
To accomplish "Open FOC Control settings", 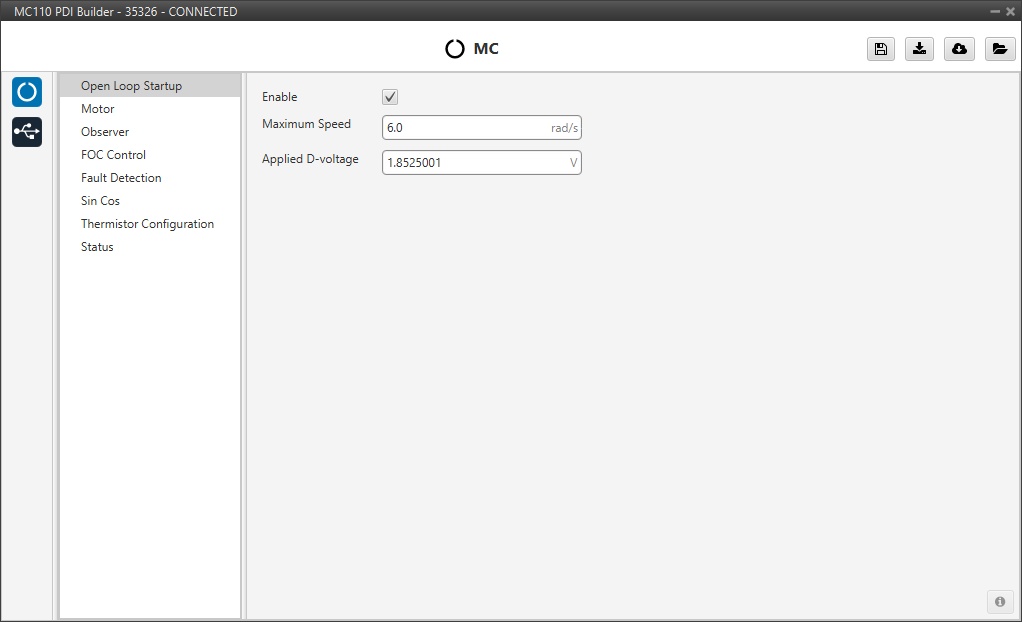I will (x=113, y=155).
